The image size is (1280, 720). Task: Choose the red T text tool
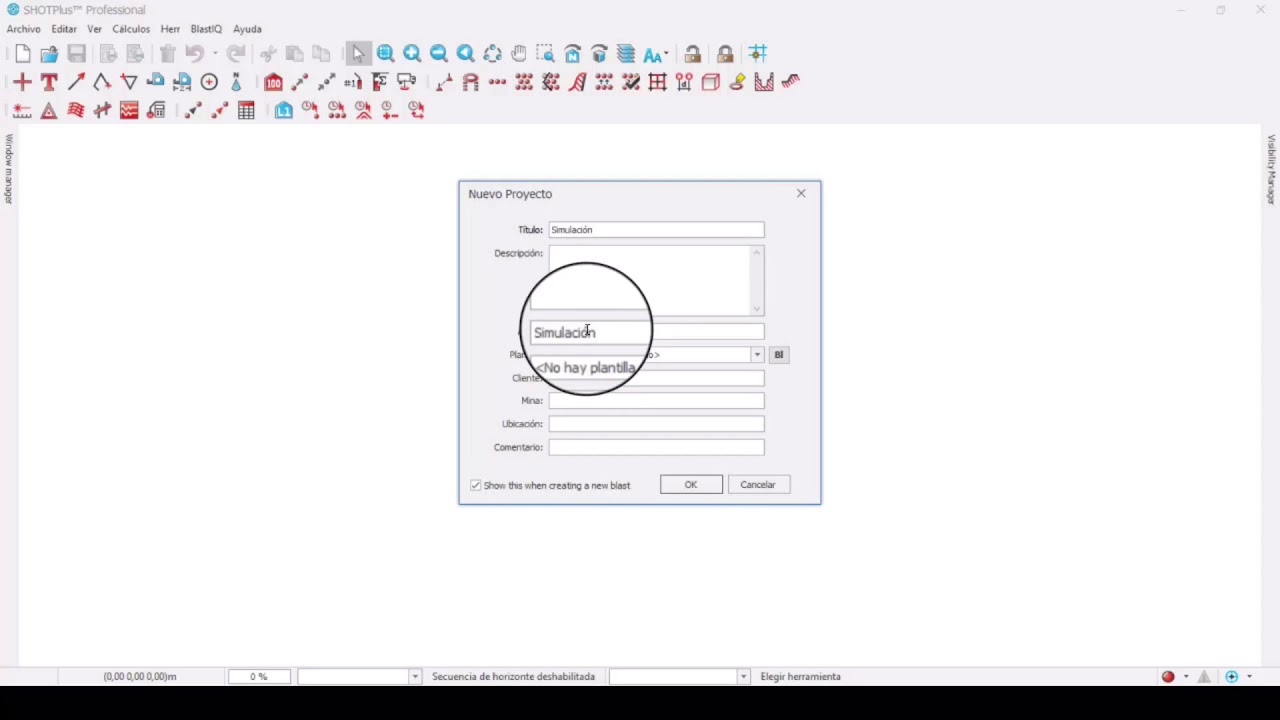pos(49,82)
